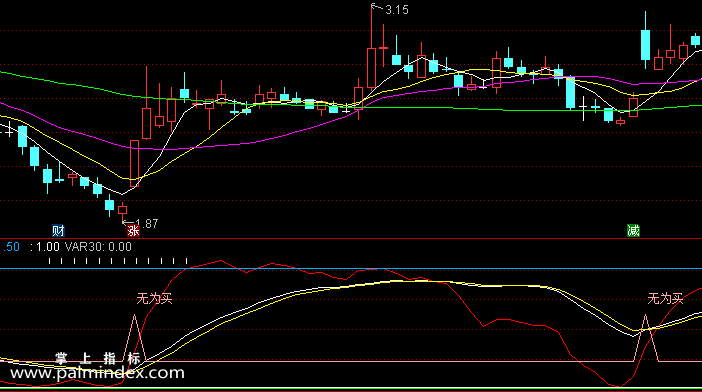Click the first 无为买 signal label
Image resolution: width=702 pixels, height=392 pixels.
pos(154,298)
